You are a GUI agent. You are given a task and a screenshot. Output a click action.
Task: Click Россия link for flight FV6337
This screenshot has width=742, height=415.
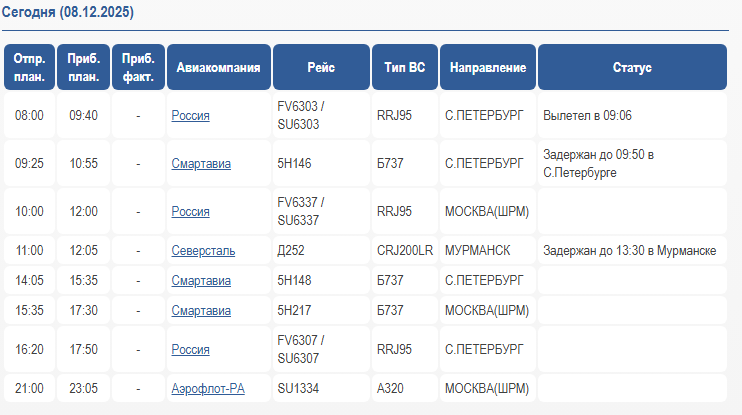[190, 211]
